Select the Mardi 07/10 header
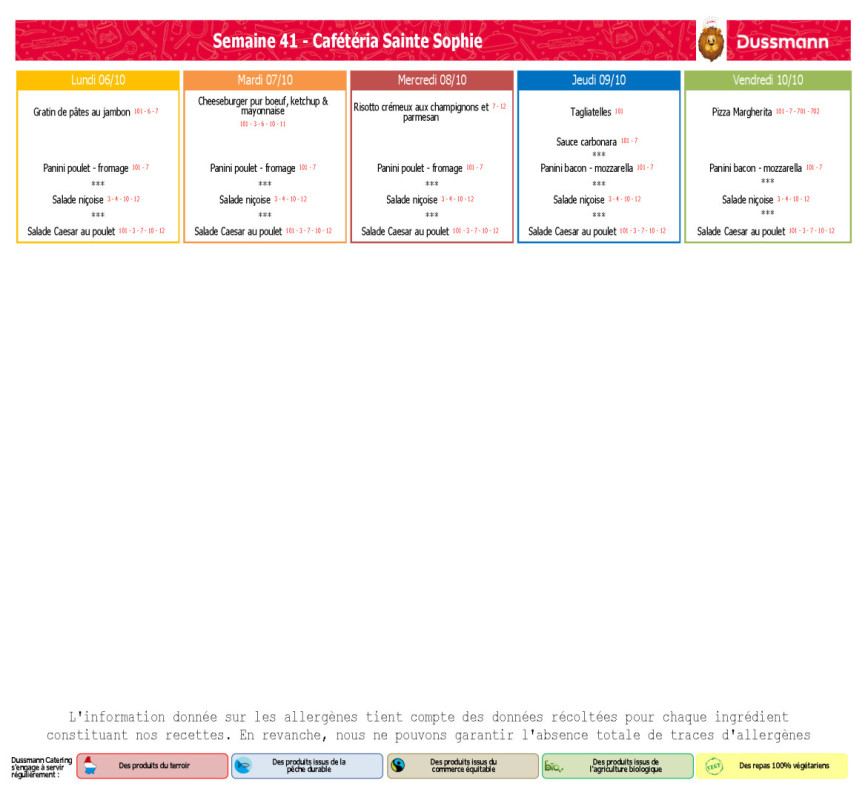This screenshot has width=868, height=800. coord(265,80)
